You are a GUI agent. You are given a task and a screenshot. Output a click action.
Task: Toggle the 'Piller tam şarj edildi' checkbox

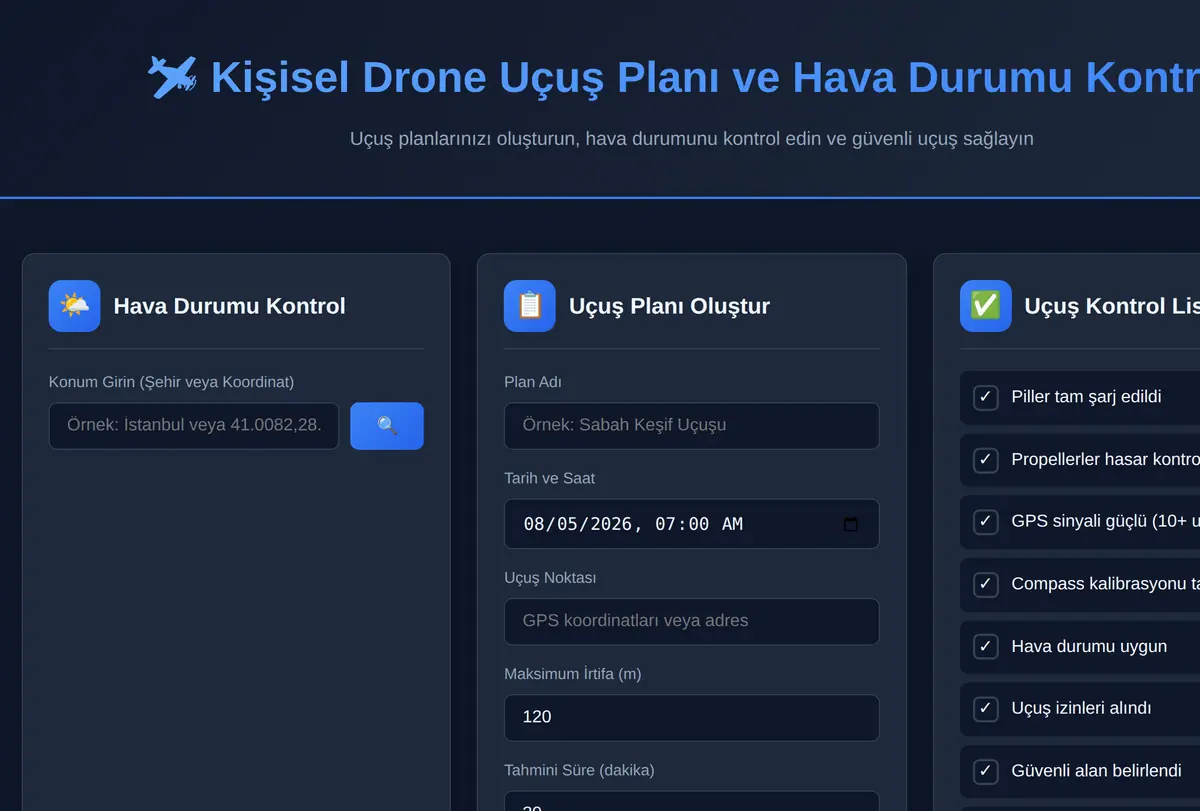986,397
